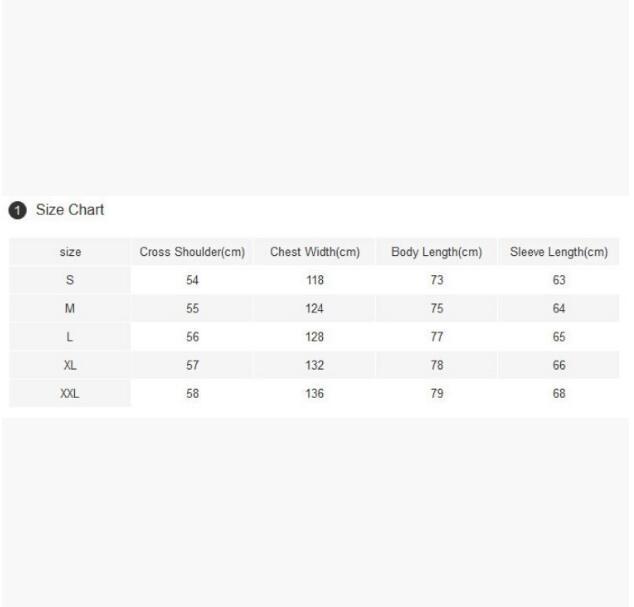Click the Chest Width(cm) column header

(315, 252)
